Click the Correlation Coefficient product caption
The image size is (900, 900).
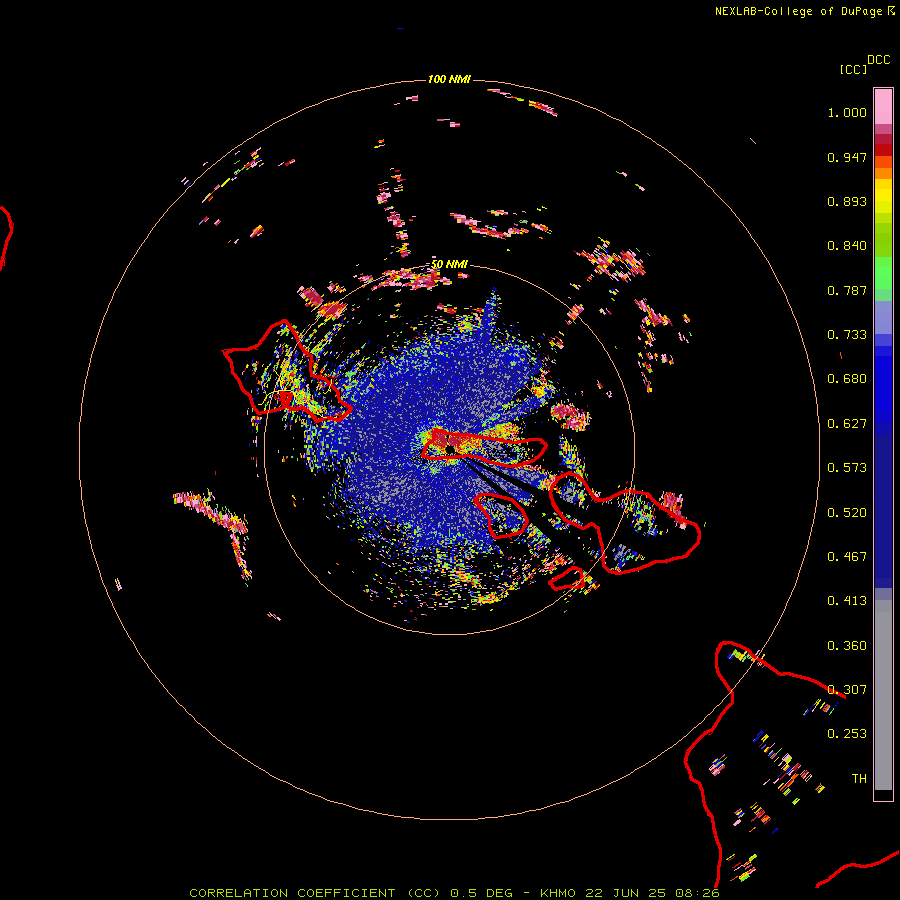454,893
